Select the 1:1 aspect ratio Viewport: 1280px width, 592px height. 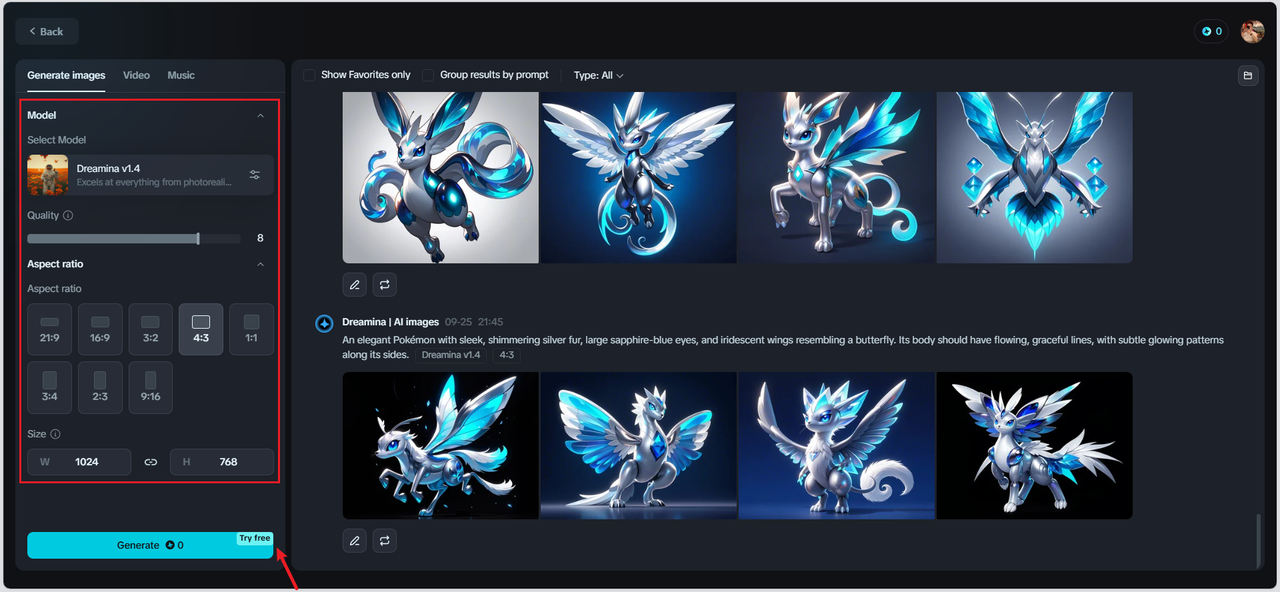251,329
